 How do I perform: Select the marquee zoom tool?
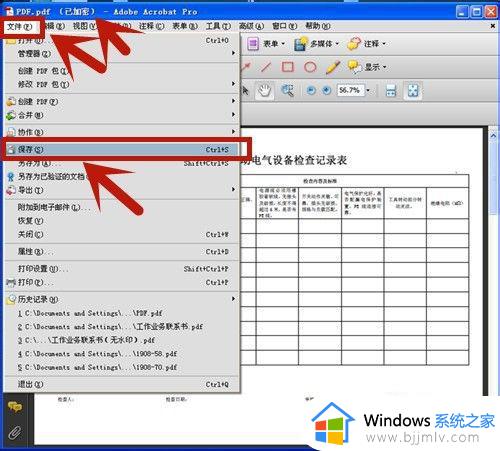point(287,90)
